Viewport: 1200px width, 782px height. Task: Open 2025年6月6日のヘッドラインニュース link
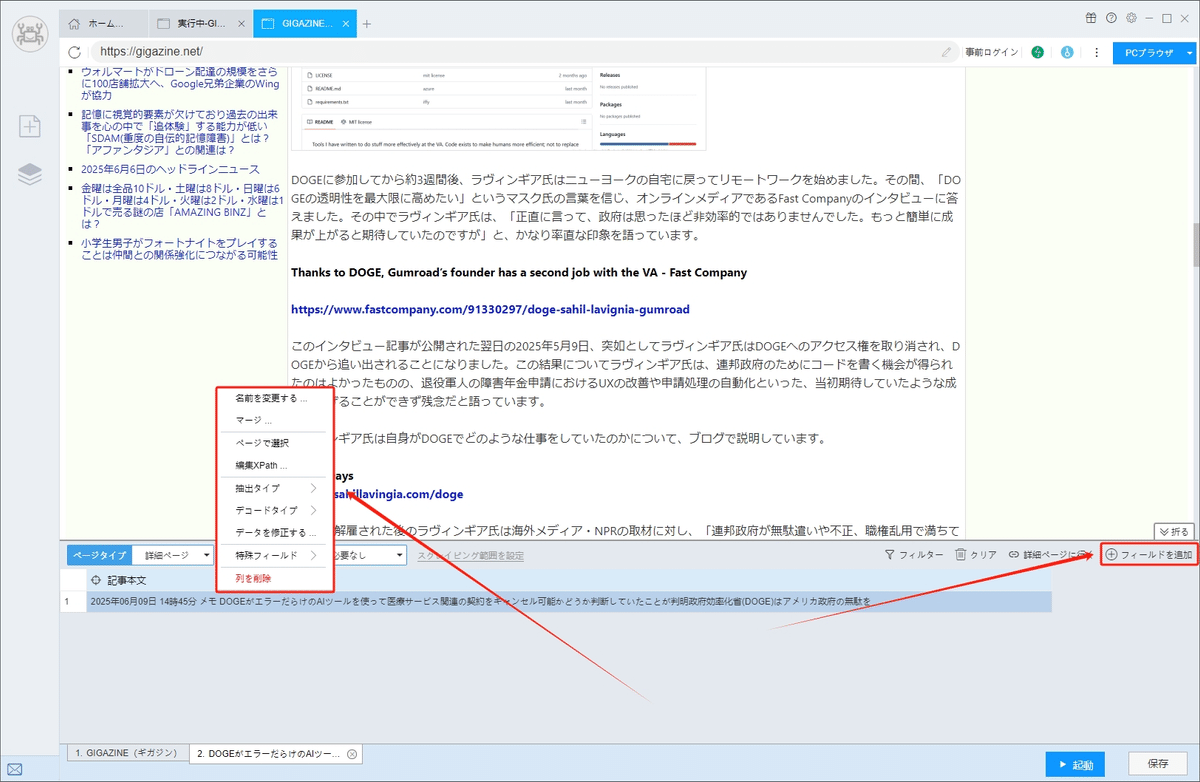tap(170, 169)
